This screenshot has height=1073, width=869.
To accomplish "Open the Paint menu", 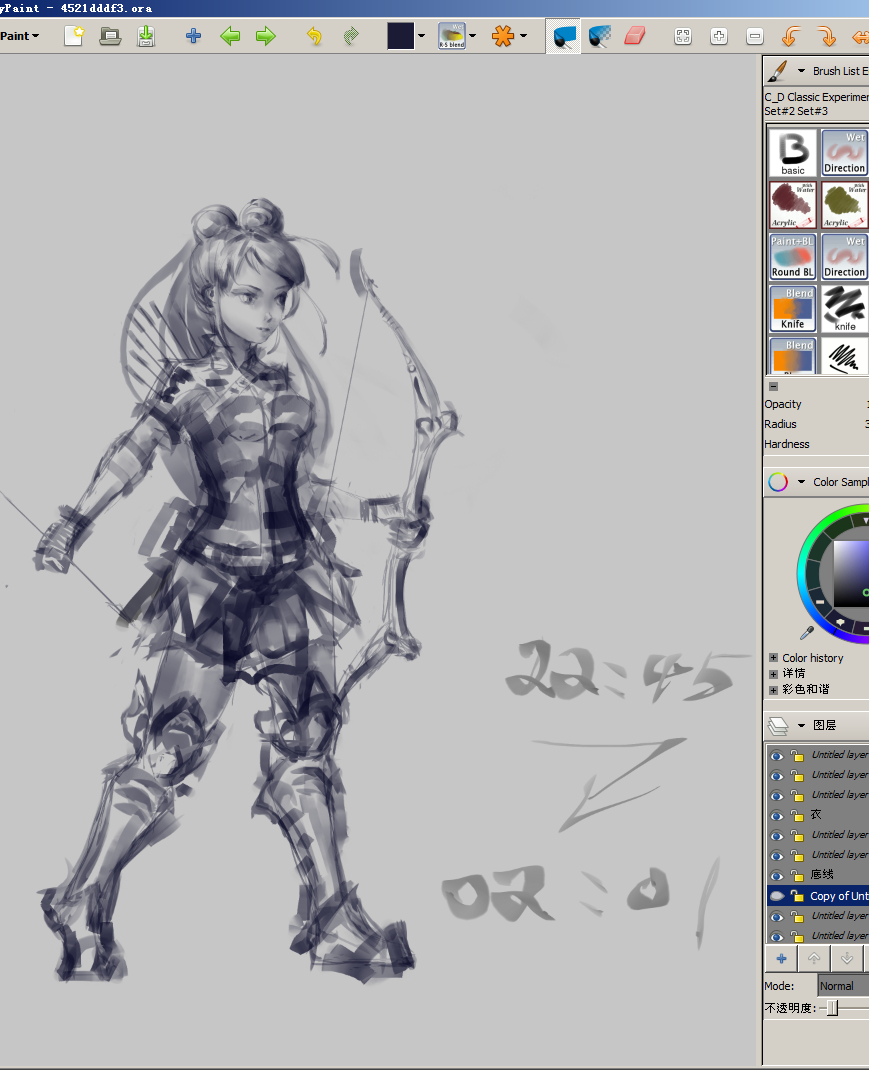I will [x=19, y=36].
